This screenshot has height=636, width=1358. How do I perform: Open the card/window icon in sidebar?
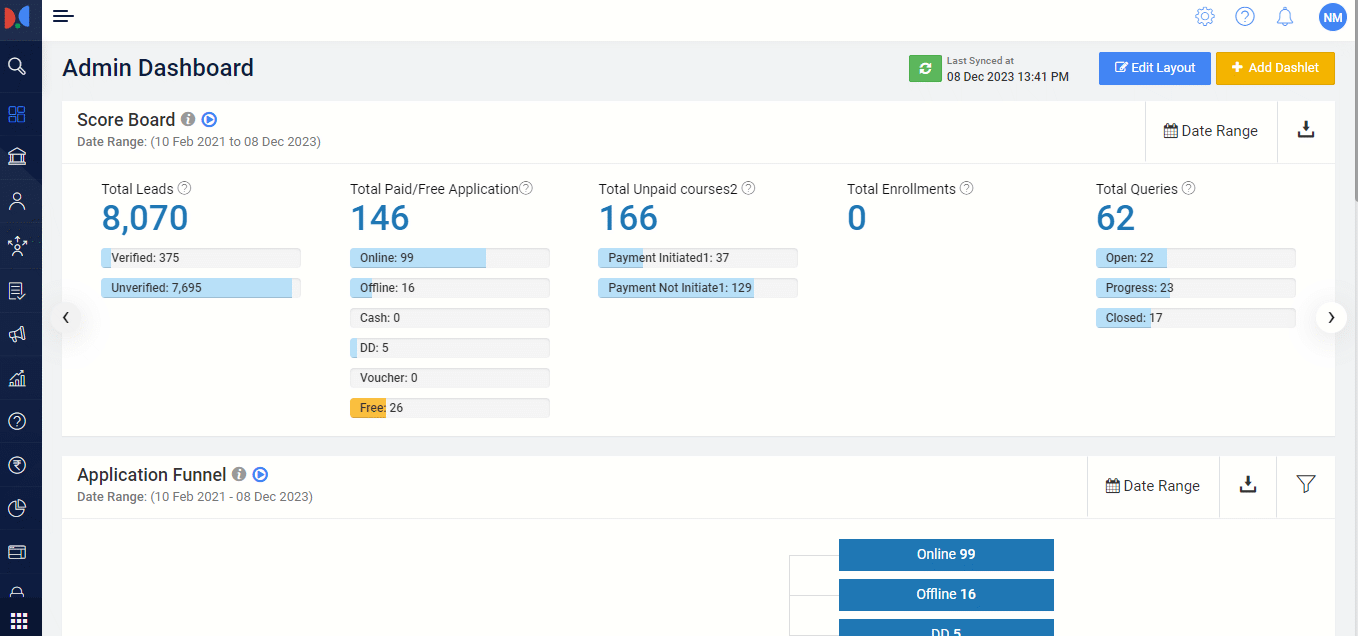point(17,552)
